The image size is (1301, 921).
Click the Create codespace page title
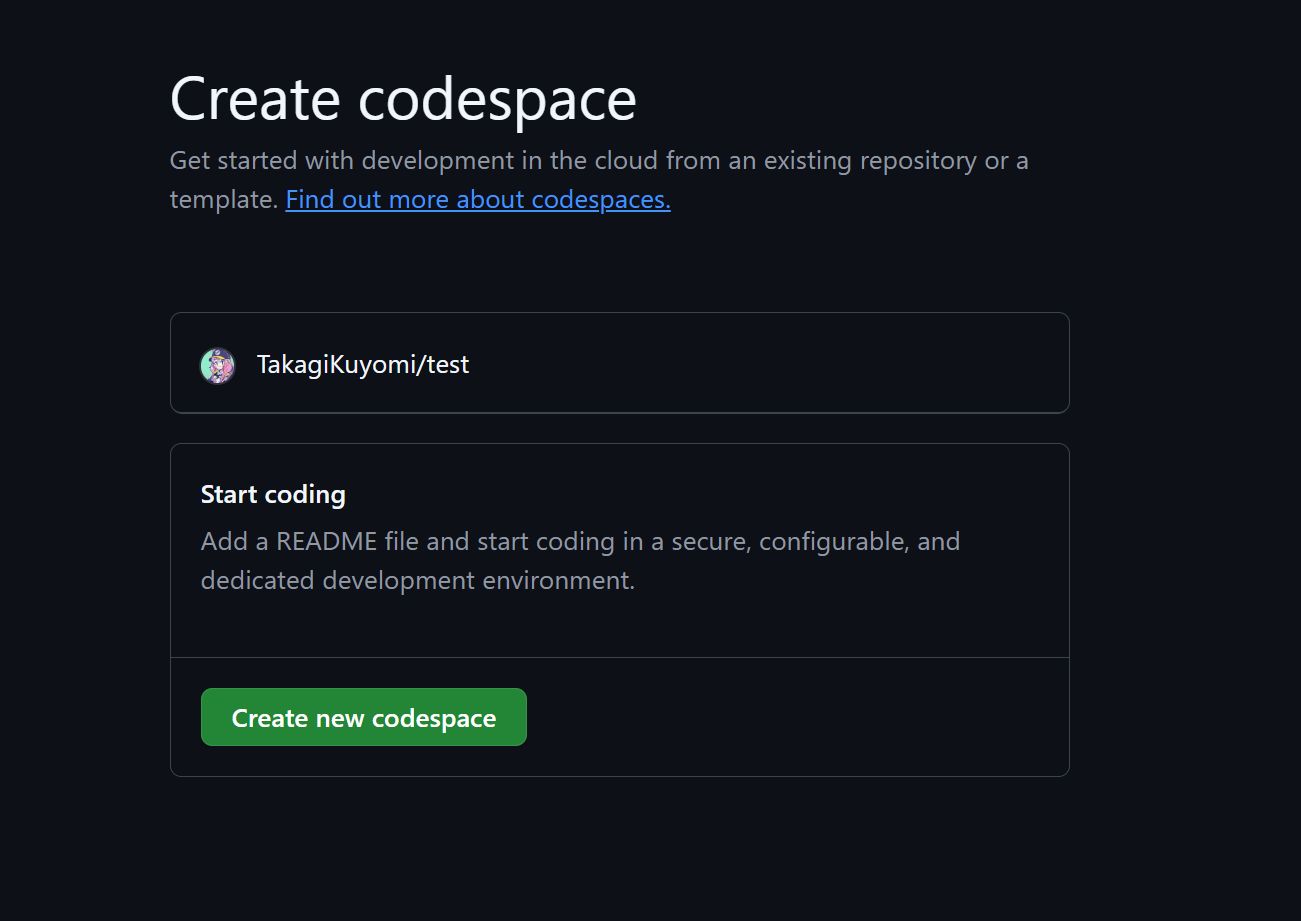(x=403, y=98)
